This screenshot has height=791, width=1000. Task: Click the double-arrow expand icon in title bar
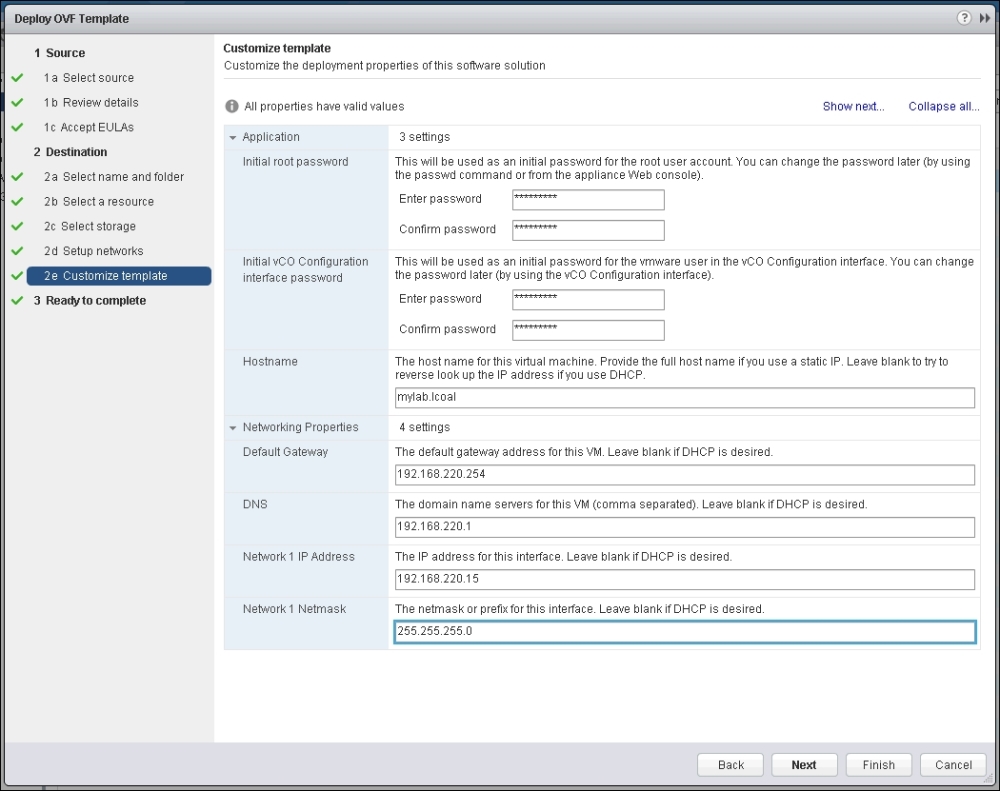coord(985,18)
